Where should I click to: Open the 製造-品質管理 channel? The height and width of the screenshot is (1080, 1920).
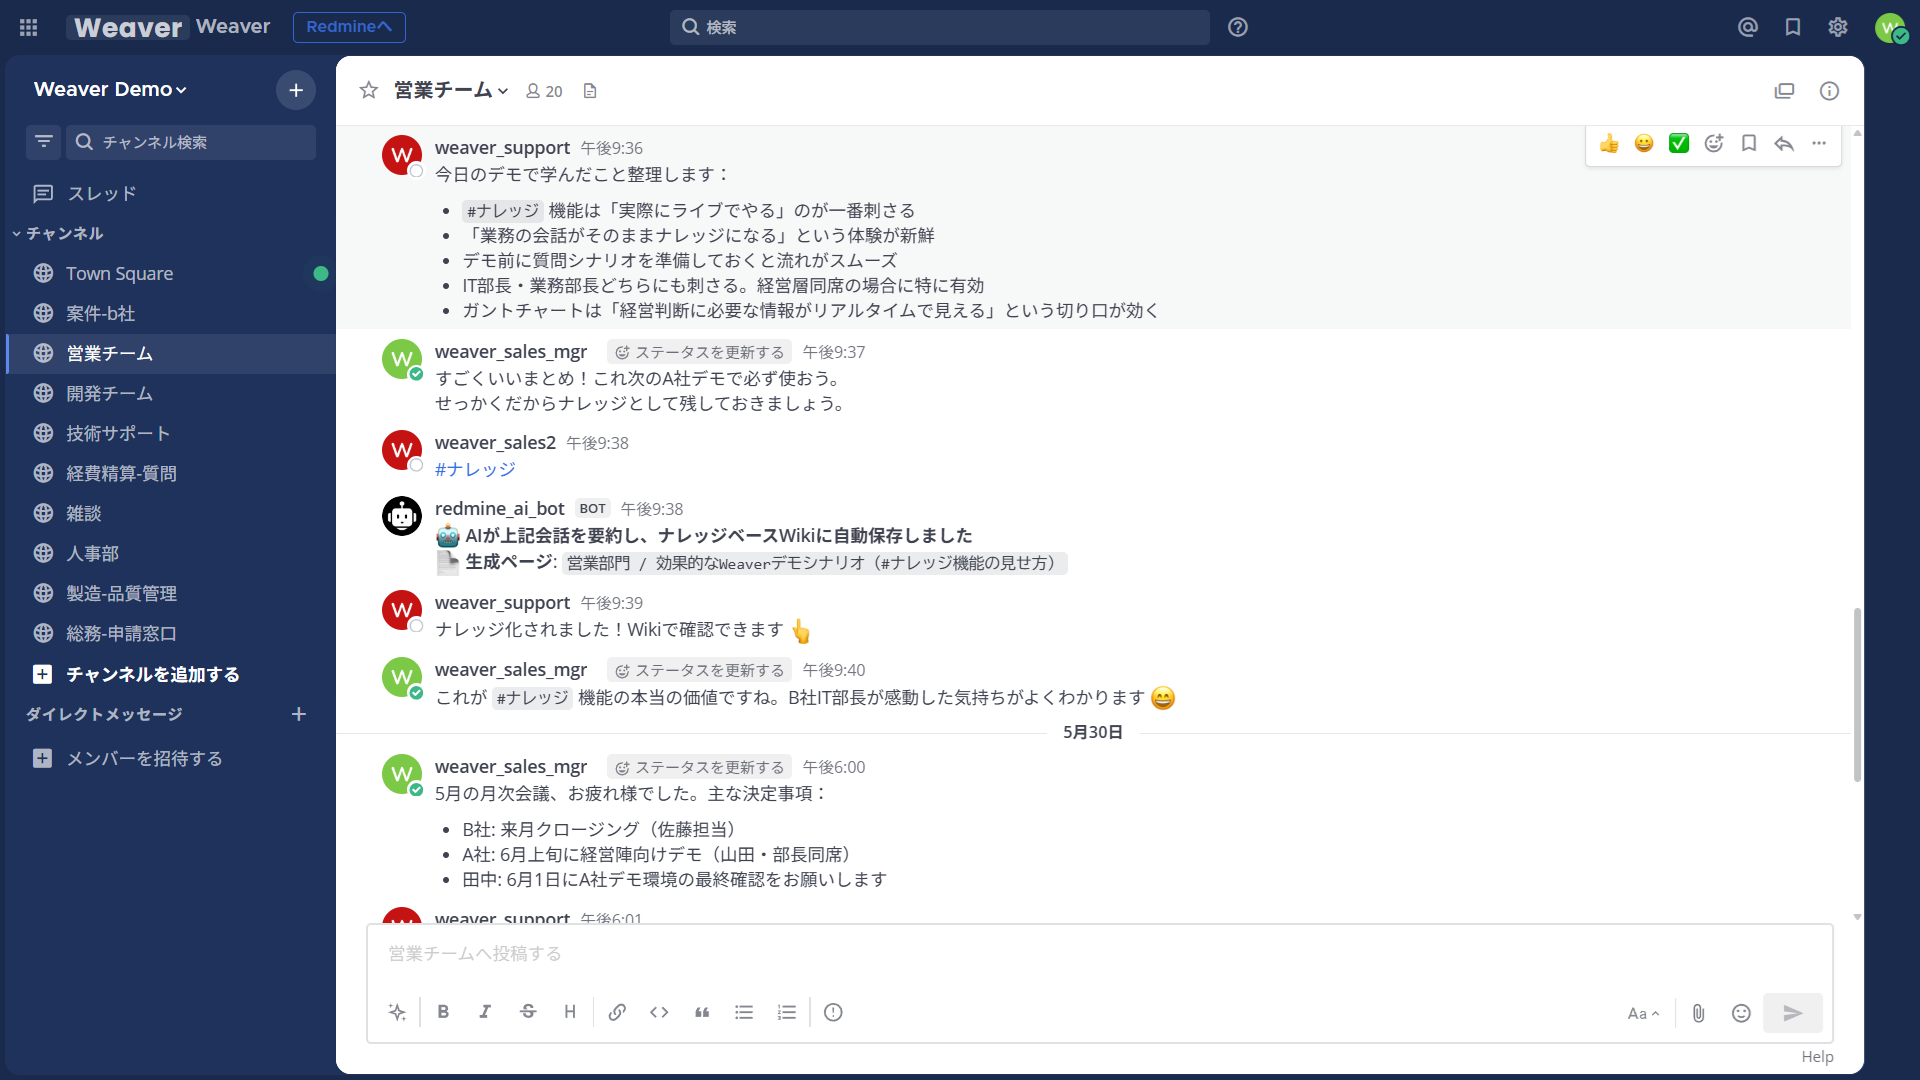170,593
